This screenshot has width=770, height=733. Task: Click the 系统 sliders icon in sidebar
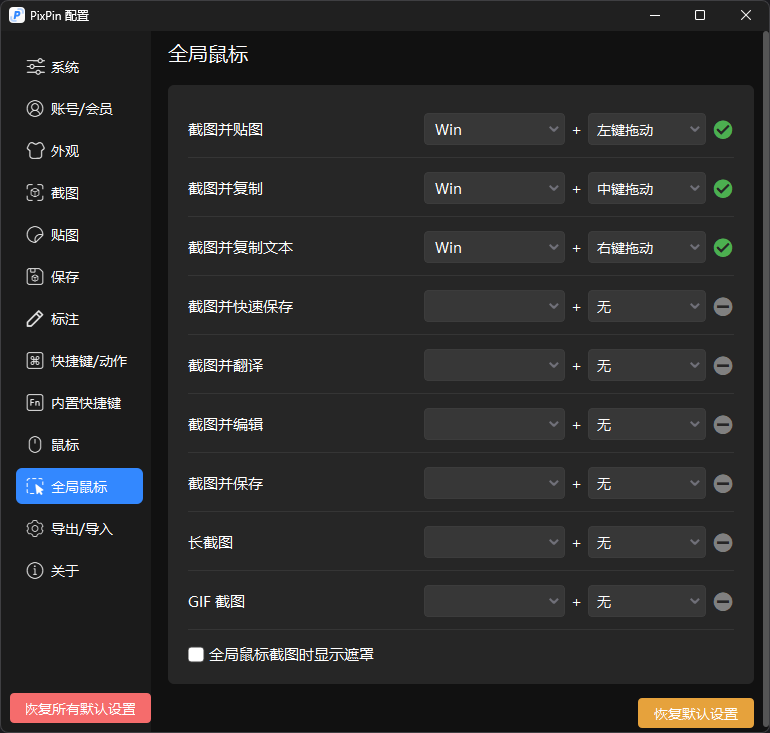(x=35, y=67)
